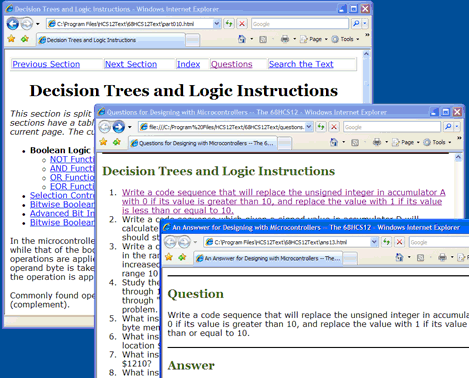469x378 pixels.
Task: Open address dropdown in Decision Trees window
Action: 217,24
